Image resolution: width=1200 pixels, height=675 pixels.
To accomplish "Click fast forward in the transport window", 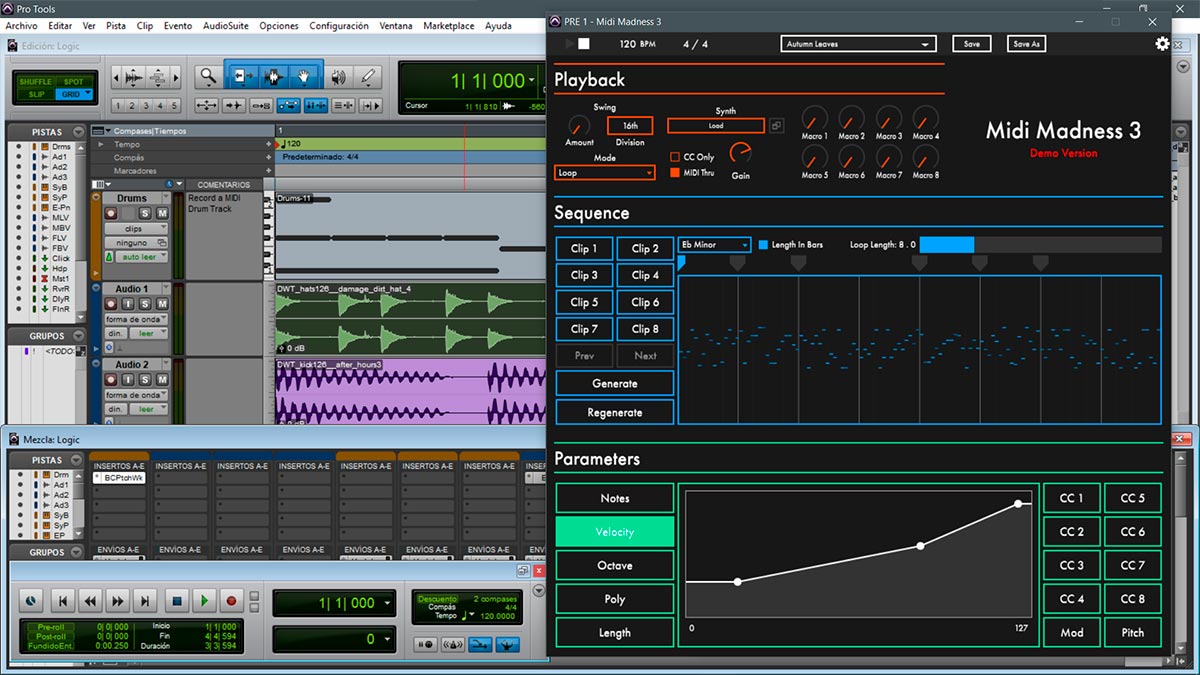I will click(118, 601).
